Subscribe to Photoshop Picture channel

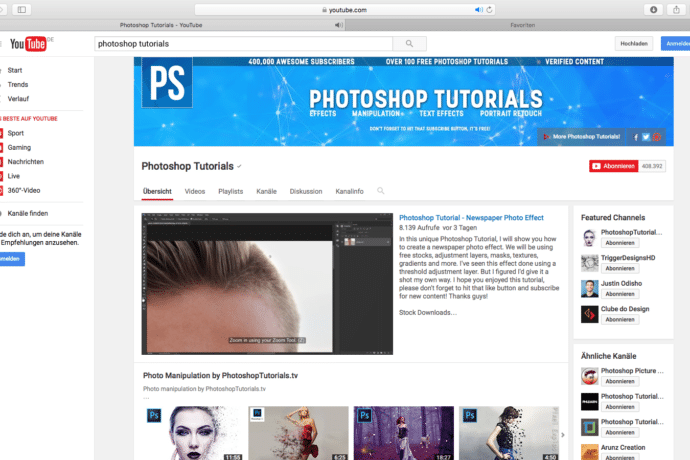pos(620,382)
